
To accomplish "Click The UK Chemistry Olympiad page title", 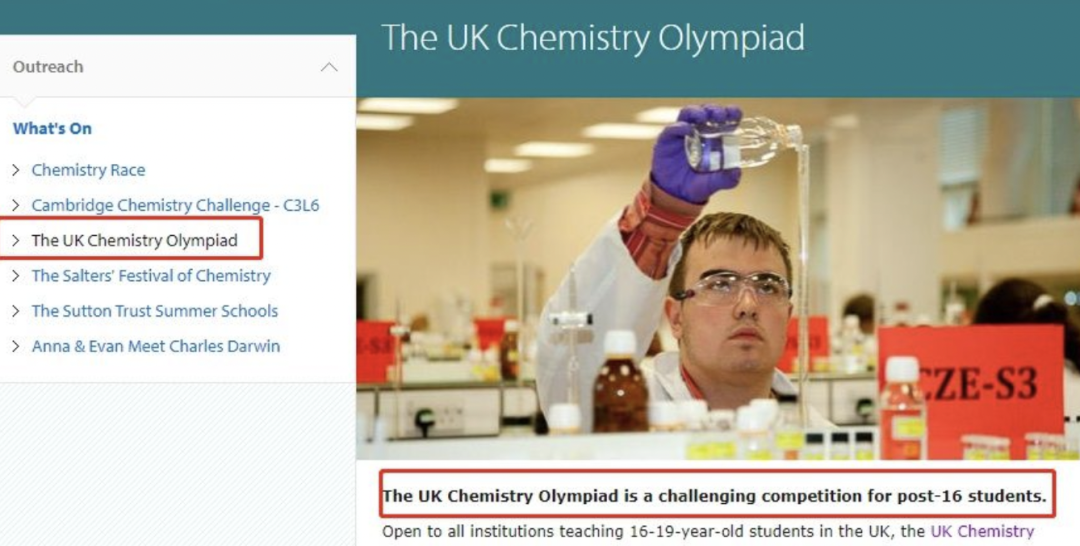I will click(593, 38).
